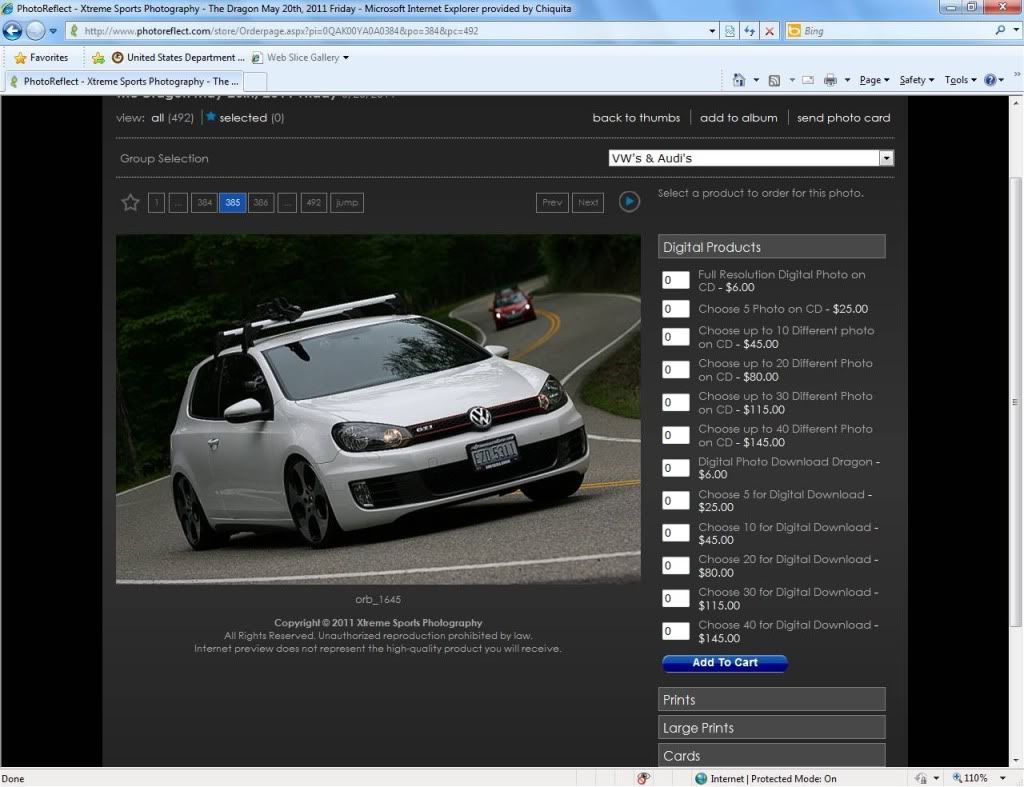Expand the Cards section
The width and height of the screenshot is (1024, 787).
click(771, 756)
